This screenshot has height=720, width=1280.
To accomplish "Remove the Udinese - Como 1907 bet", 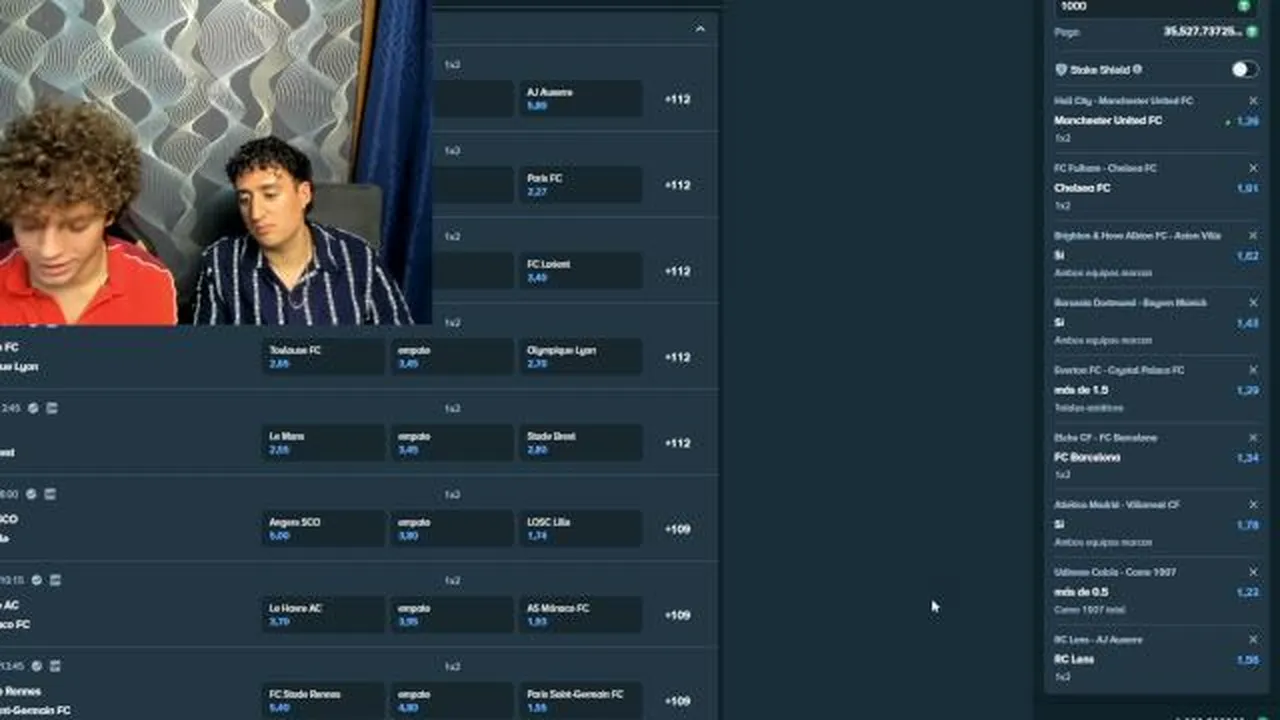I will [1253, 572].
